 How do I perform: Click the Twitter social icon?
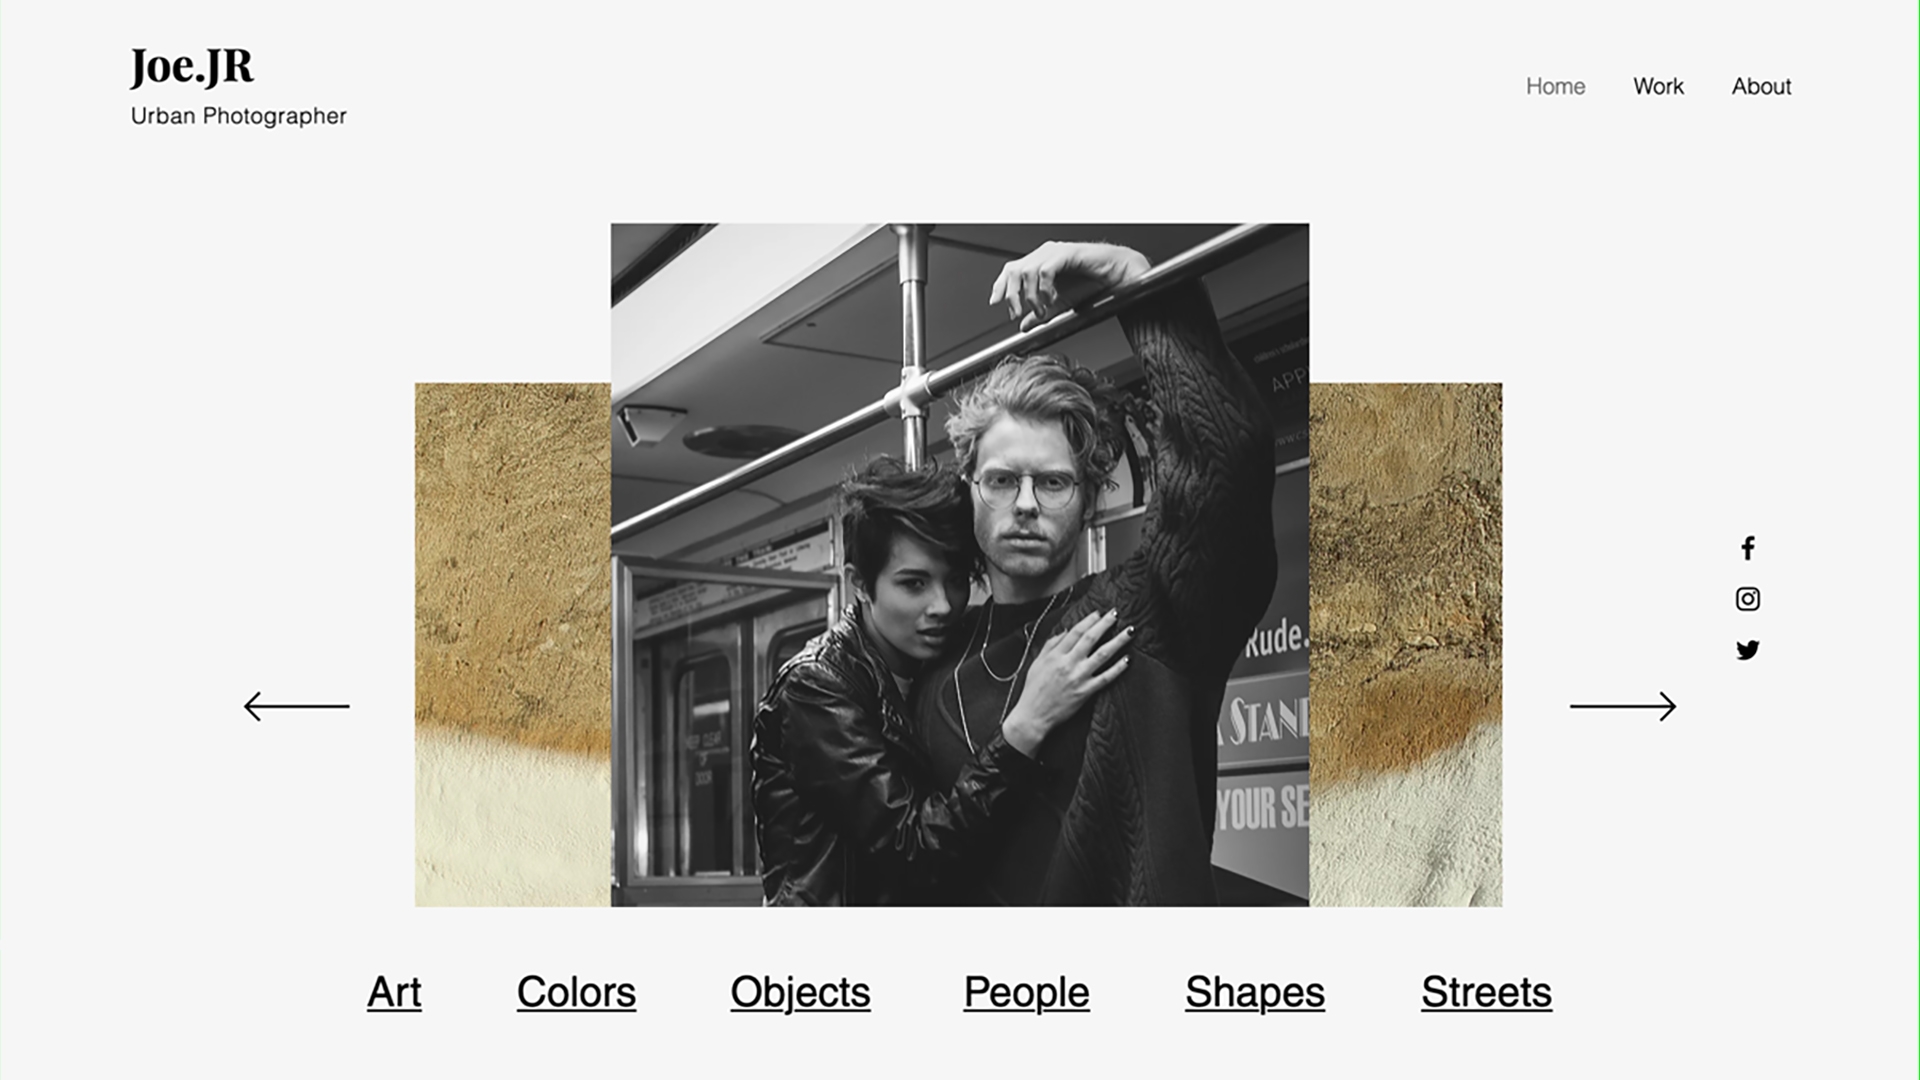1747,649
